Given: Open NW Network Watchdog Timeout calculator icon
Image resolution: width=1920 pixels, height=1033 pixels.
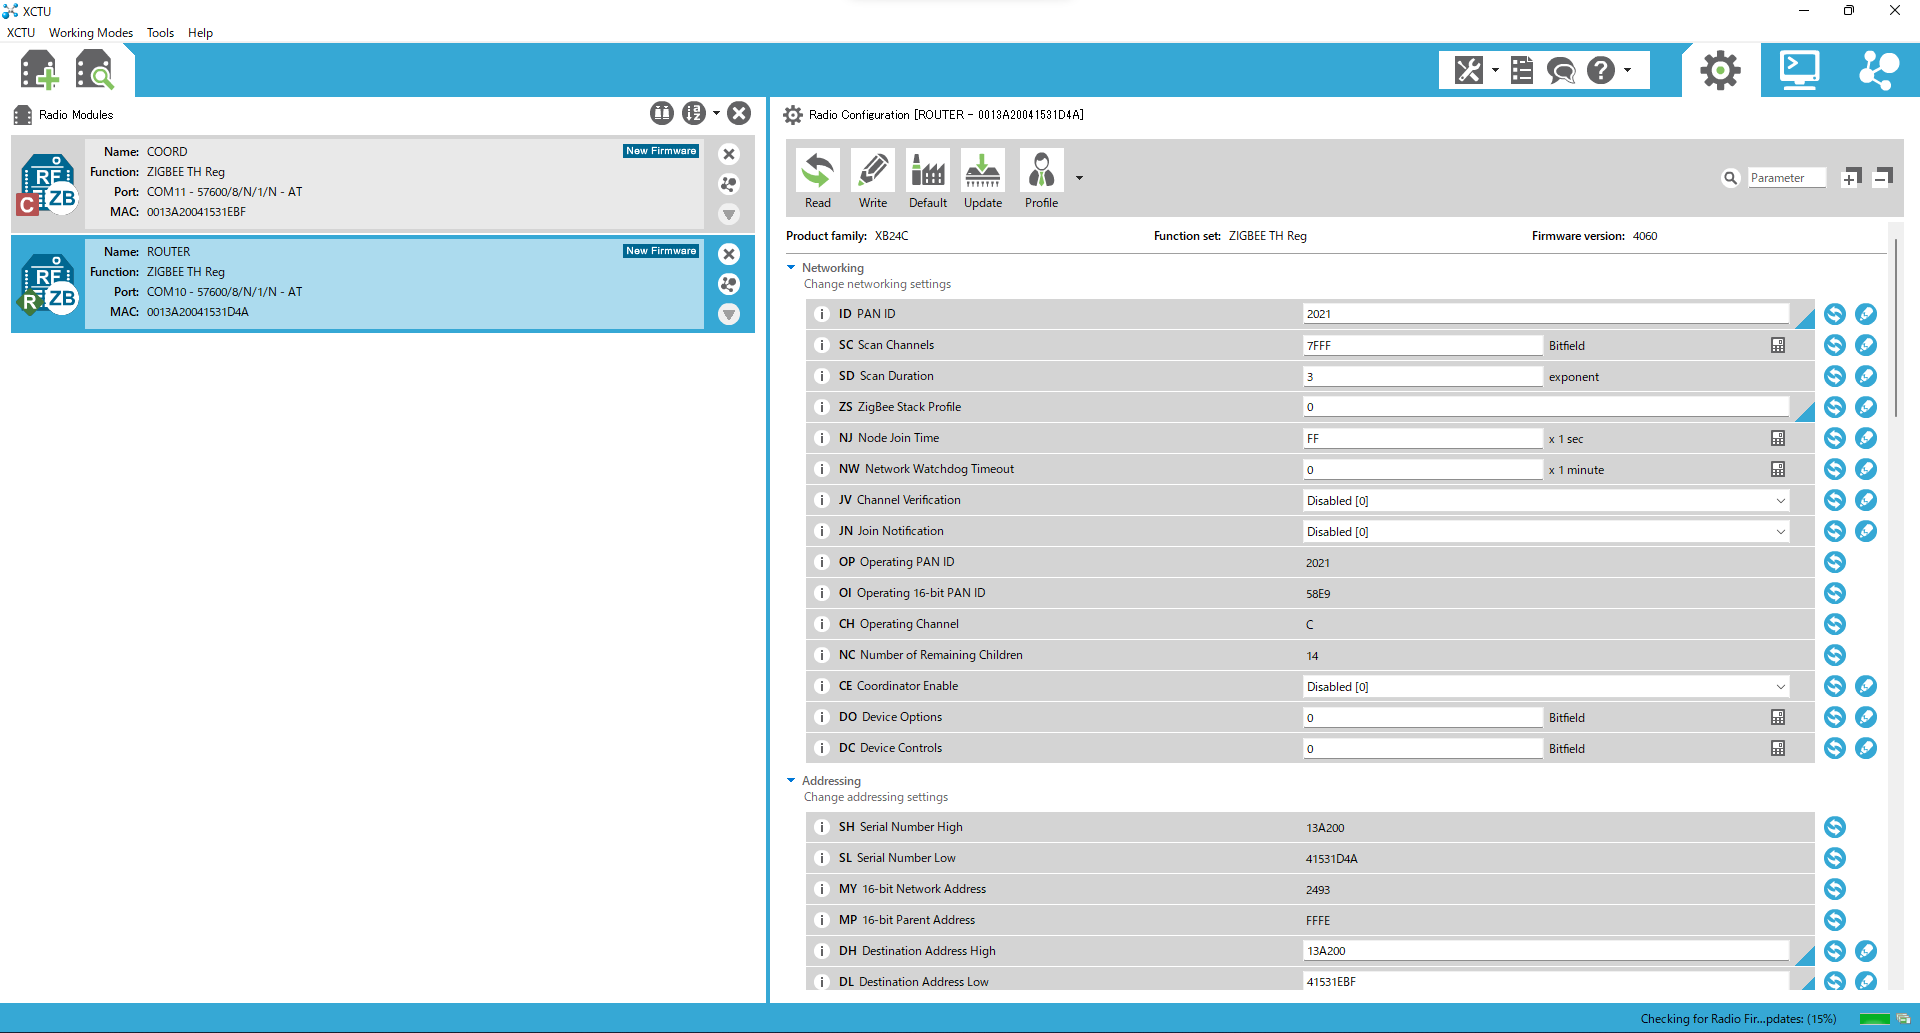Looking at the screenshot, I should click(1778, 469).
